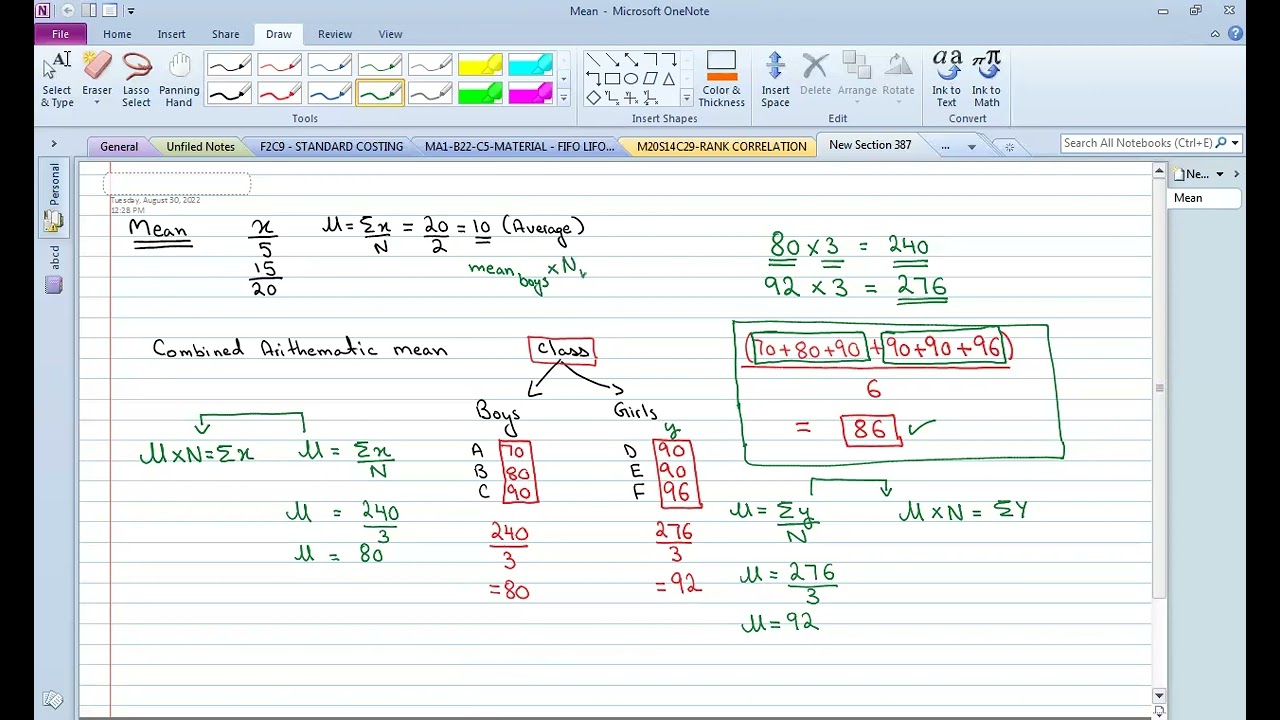Insert a straight line shape

tap(593, 60)
